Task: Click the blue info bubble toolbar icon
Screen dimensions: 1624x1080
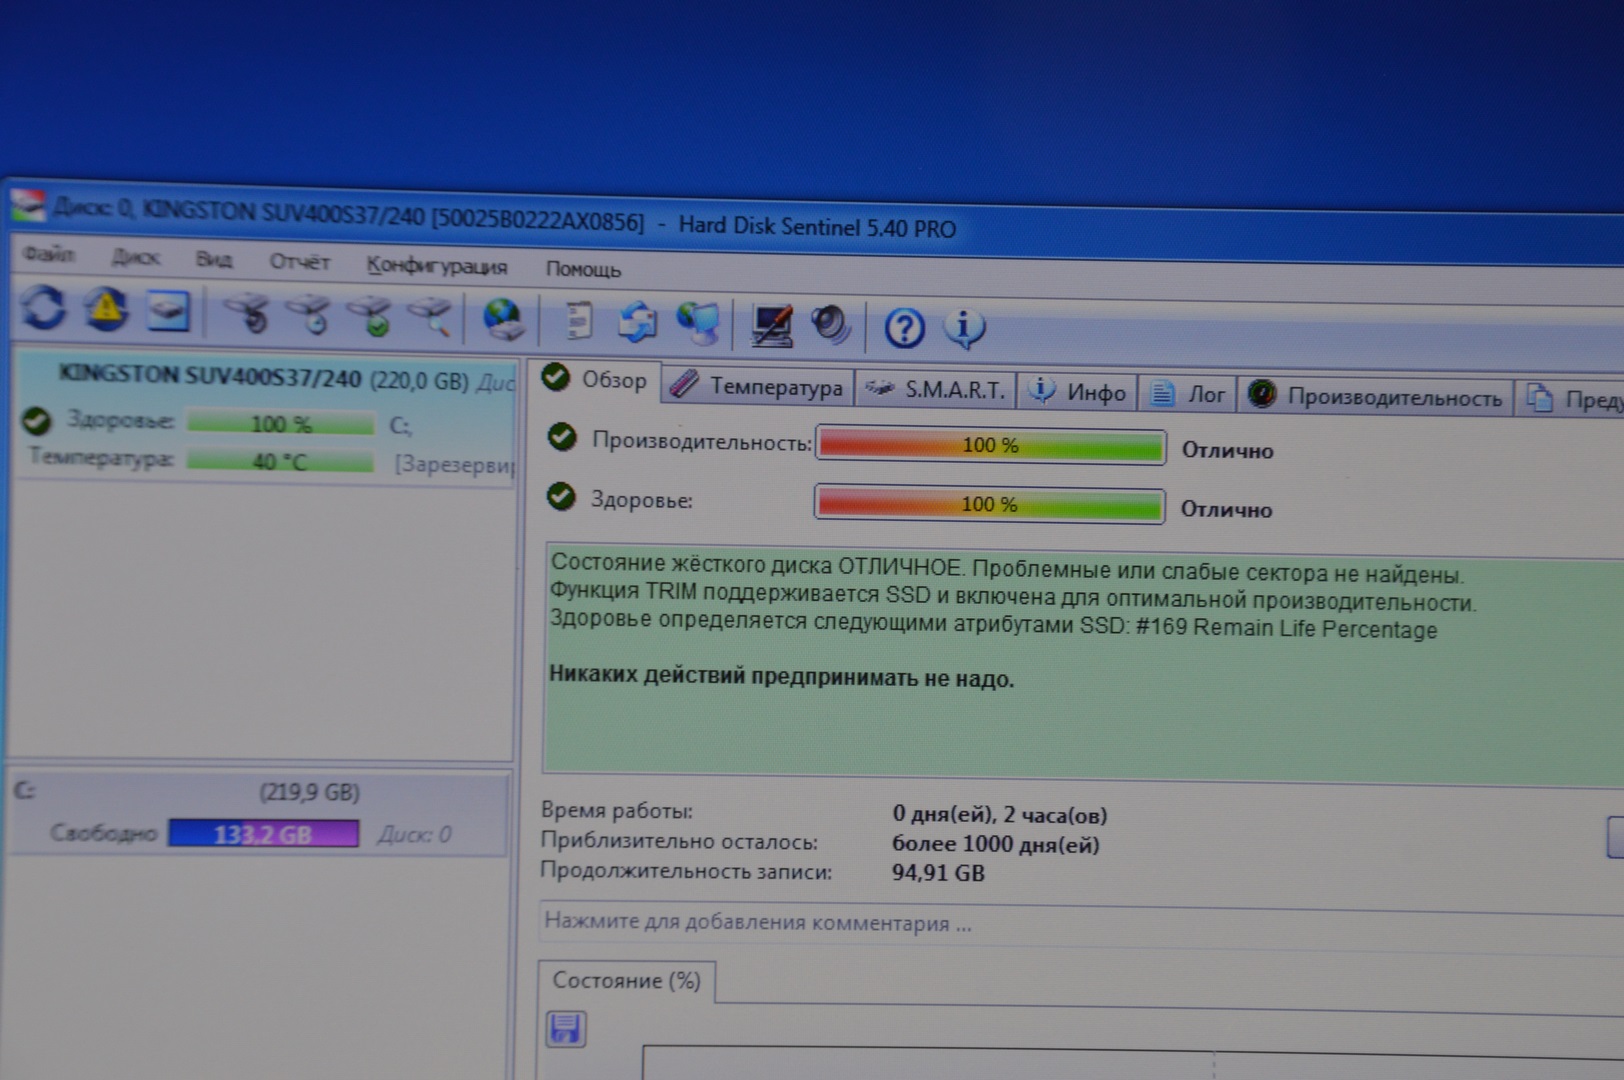Action: [x=964, y=328]
